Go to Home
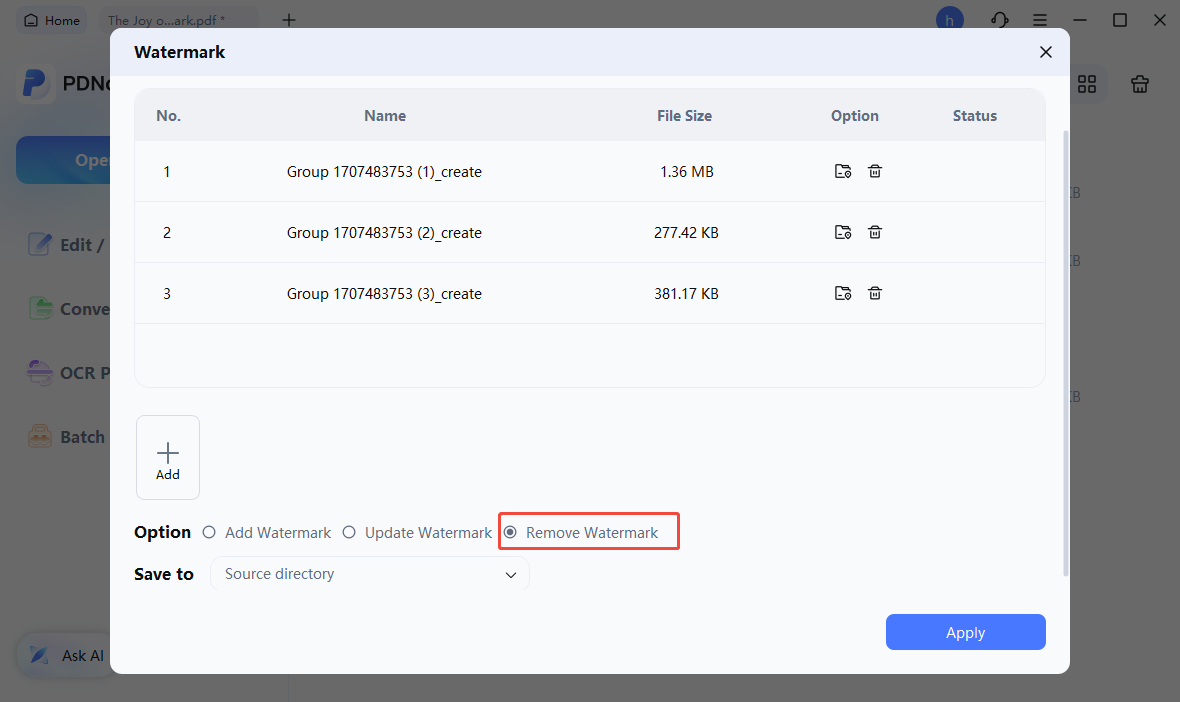This screenshot has height=702, width=1180. (x=51, y=19)
